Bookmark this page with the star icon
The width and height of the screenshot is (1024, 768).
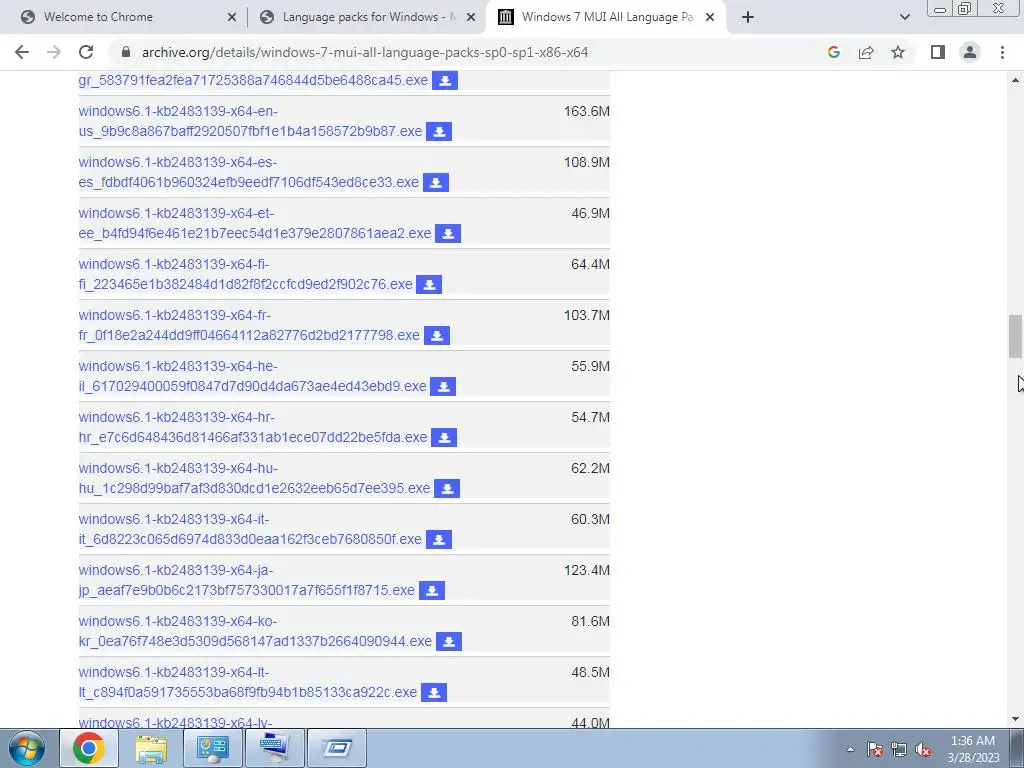898,52
